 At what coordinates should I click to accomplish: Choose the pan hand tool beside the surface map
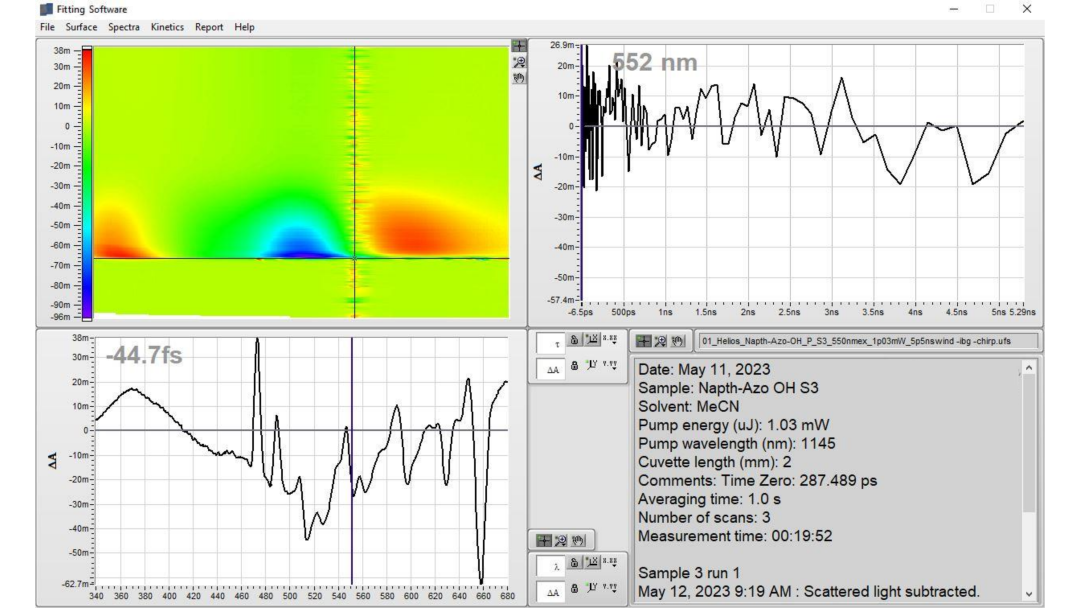point(519,78)
